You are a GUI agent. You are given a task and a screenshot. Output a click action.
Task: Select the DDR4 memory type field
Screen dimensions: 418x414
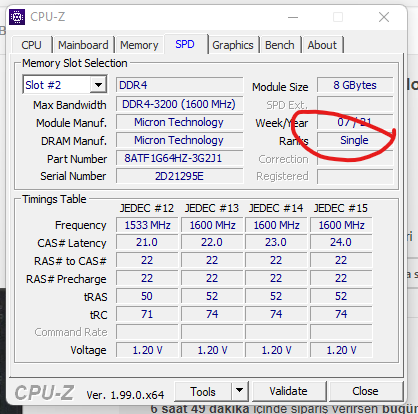point(180,85)
